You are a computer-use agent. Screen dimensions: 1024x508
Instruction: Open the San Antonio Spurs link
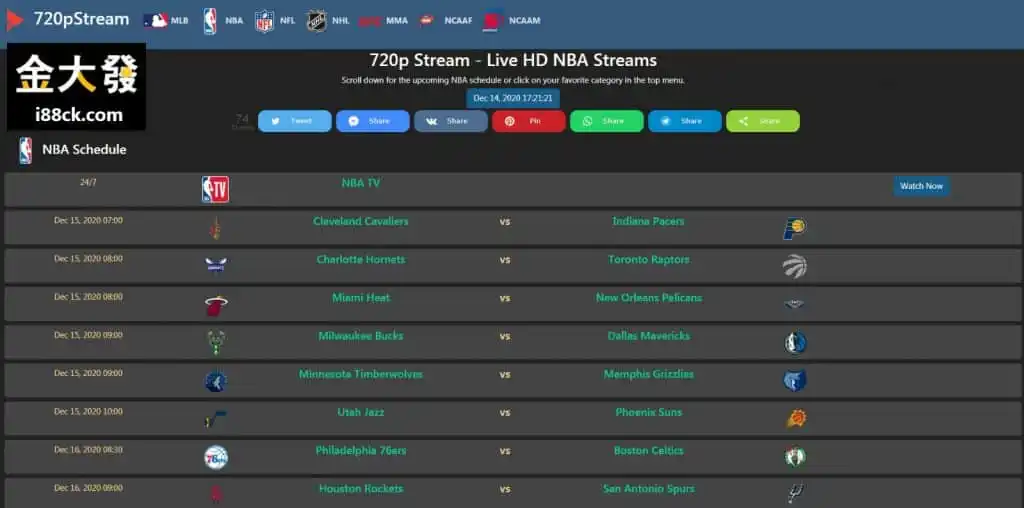[x=648, y=488]
